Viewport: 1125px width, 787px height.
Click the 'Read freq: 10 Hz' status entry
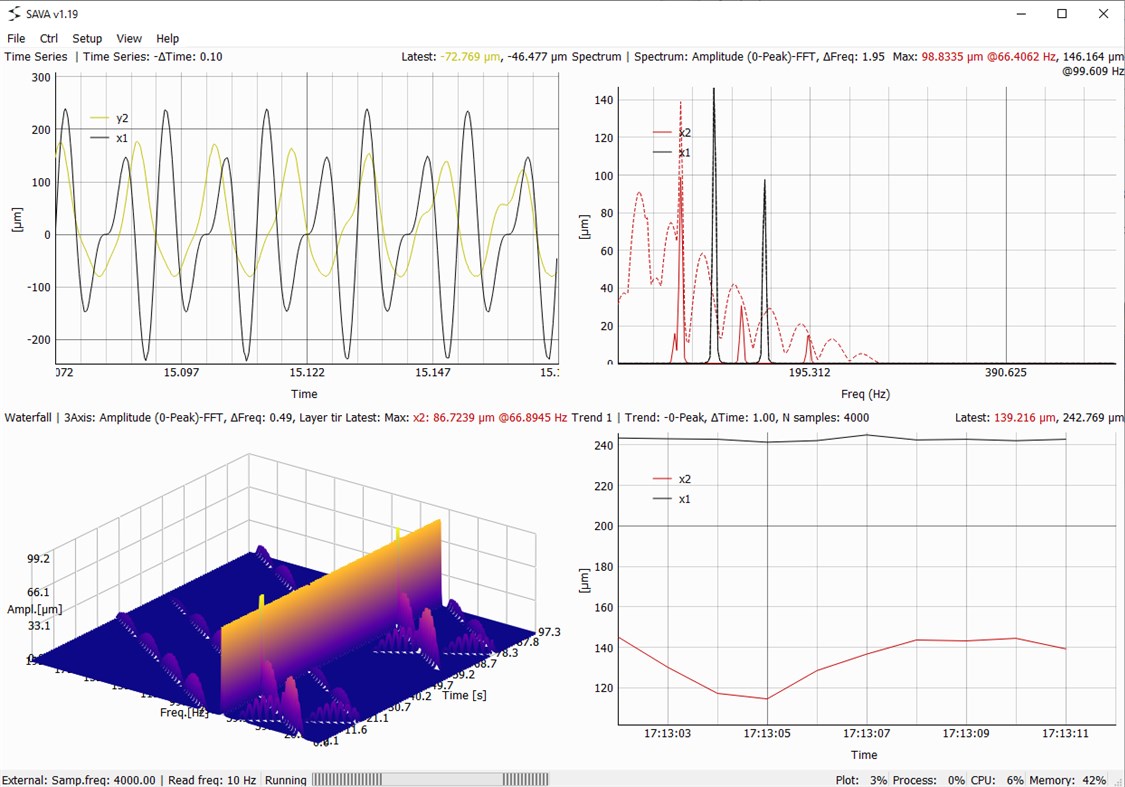[x=212, y=780]
